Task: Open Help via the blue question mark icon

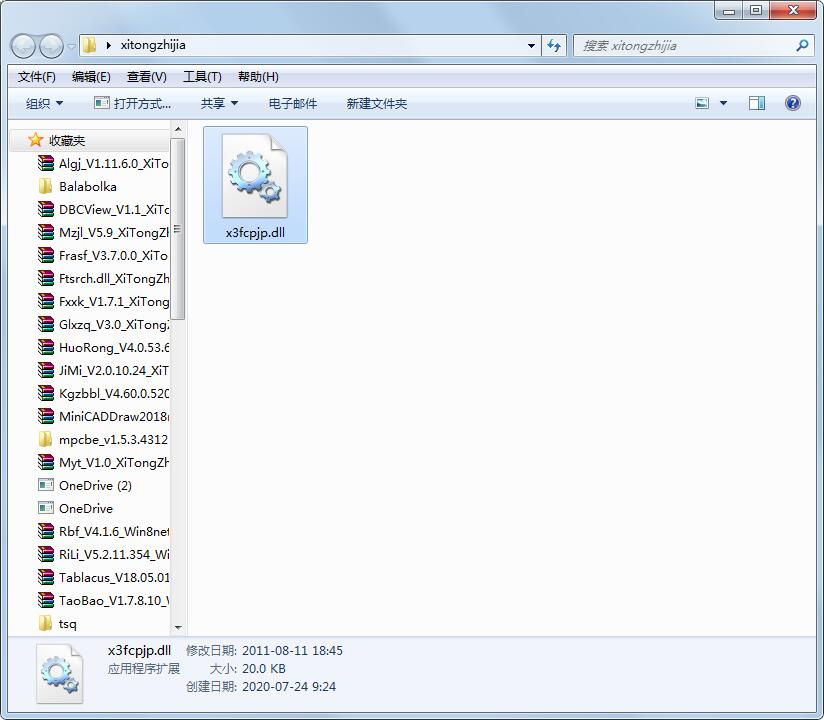Action: click(x=793, y=102)
